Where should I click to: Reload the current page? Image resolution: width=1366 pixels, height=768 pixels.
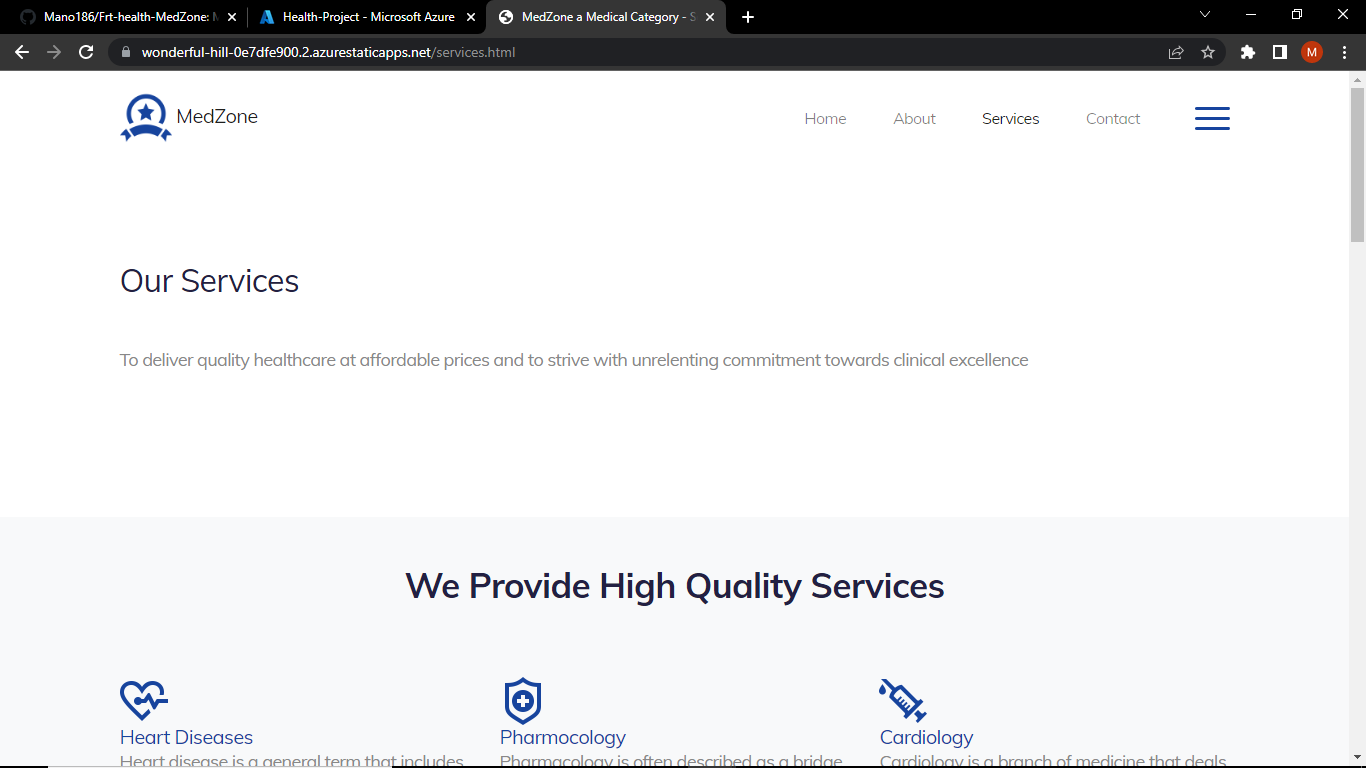coord(85,52)
